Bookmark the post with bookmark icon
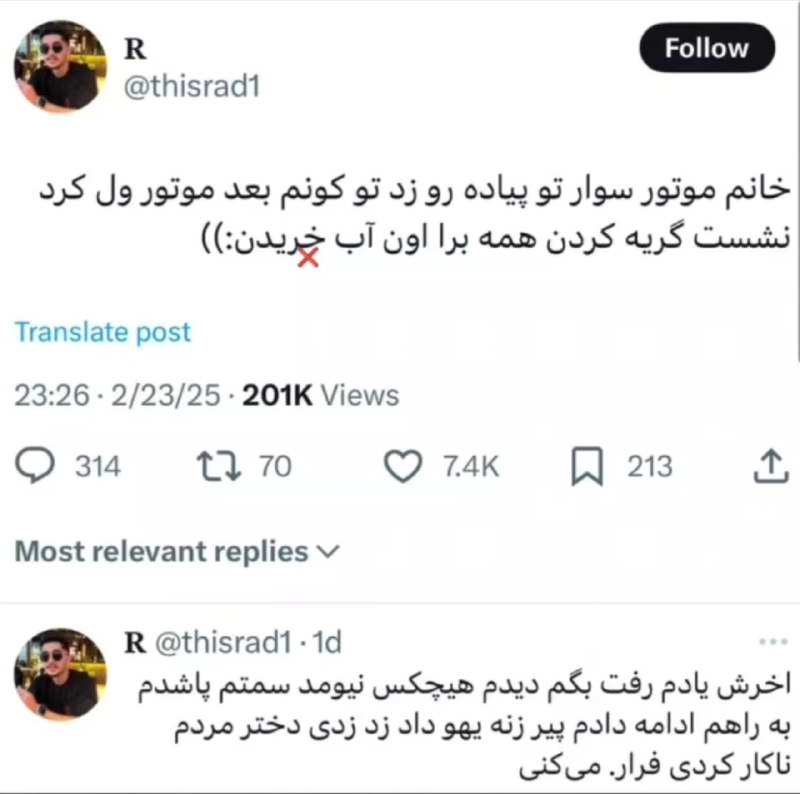The width and height of the screenshot is (800, 794). 587,465
